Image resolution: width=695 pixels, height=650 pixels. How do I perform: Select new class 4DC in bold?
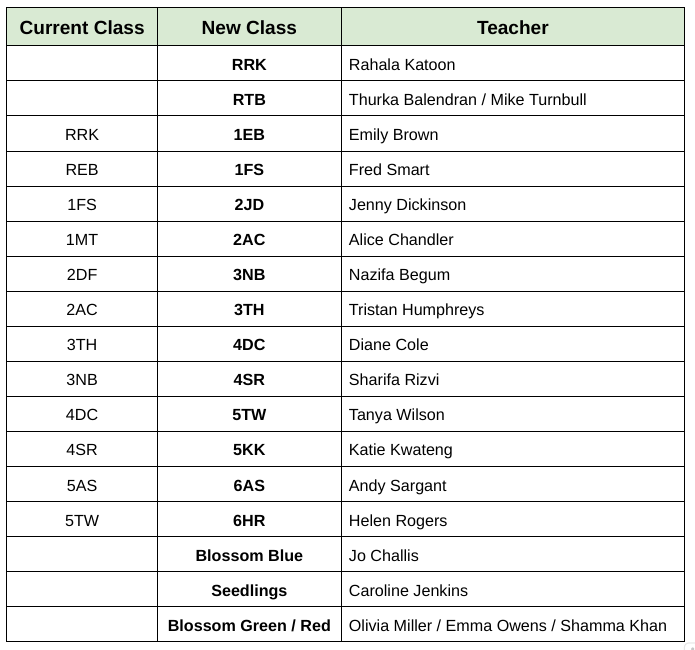point(249,344)
